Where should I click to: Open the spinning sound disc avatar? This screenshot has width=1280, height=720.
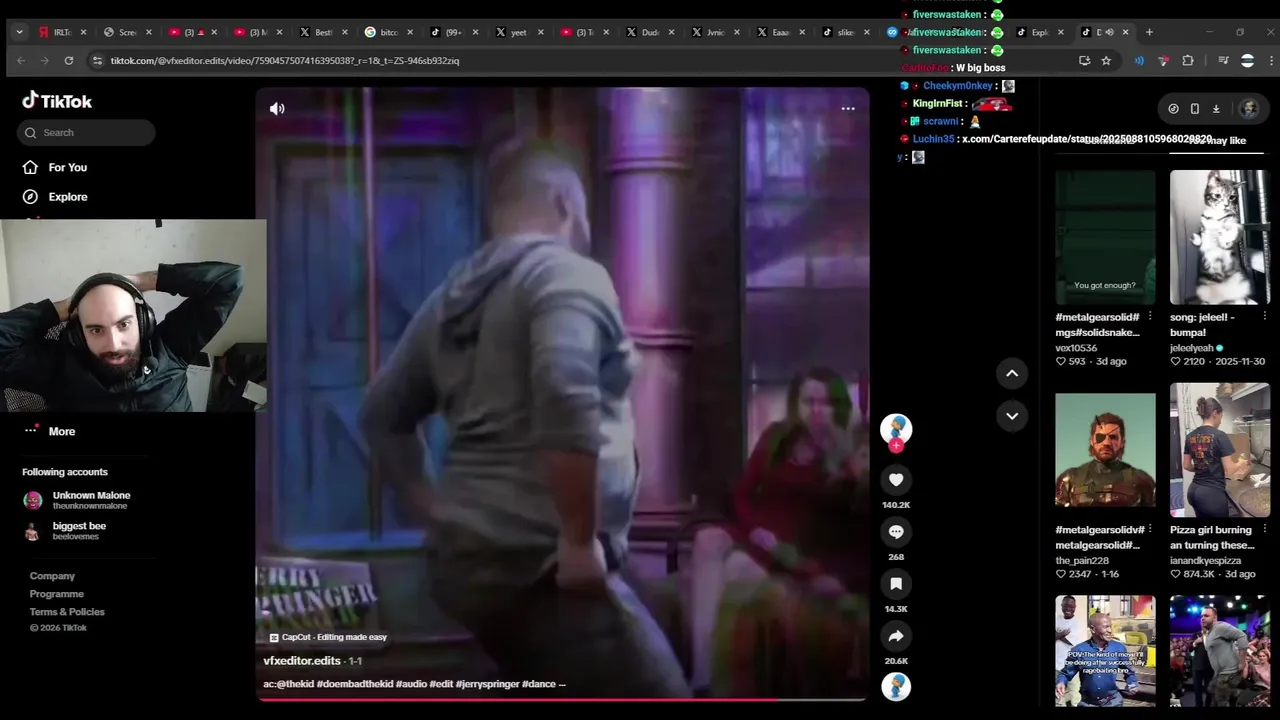pos(896,687)
